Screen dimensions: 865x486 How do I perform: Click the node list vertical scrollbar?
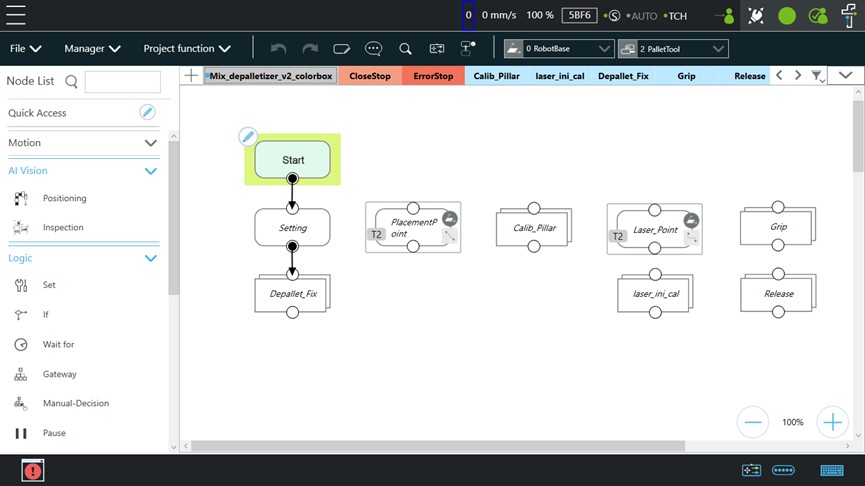(x=174, y=219)
